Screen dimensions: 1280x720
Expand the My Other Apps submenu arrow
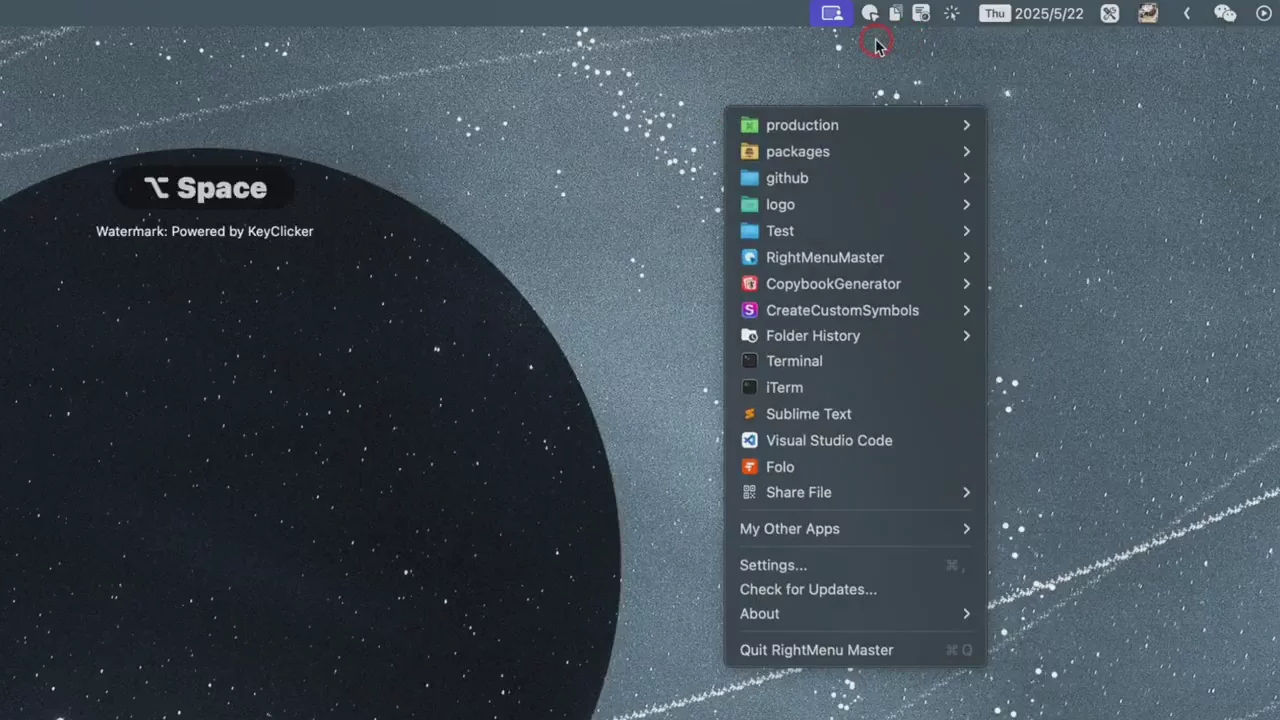(966, 529)
